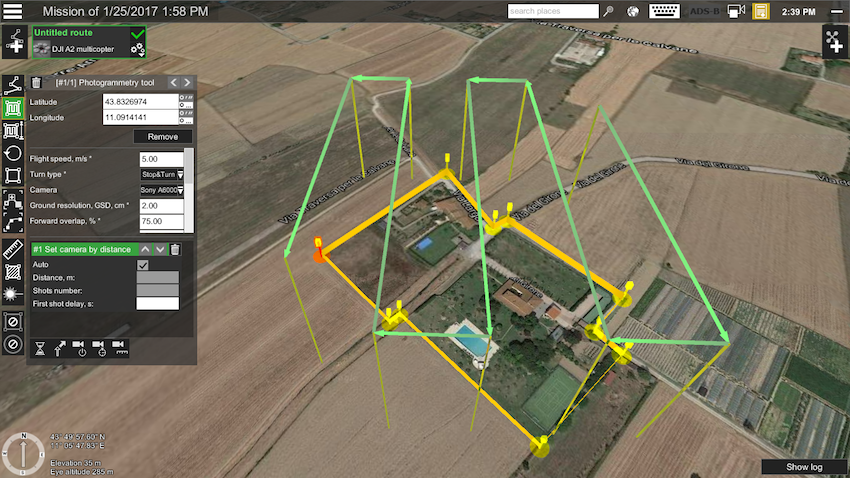Image resolution: width=850 pixels, height=478 pixels.
Task: Open the keyboard shortcuts icon
Action: (664, 11)
